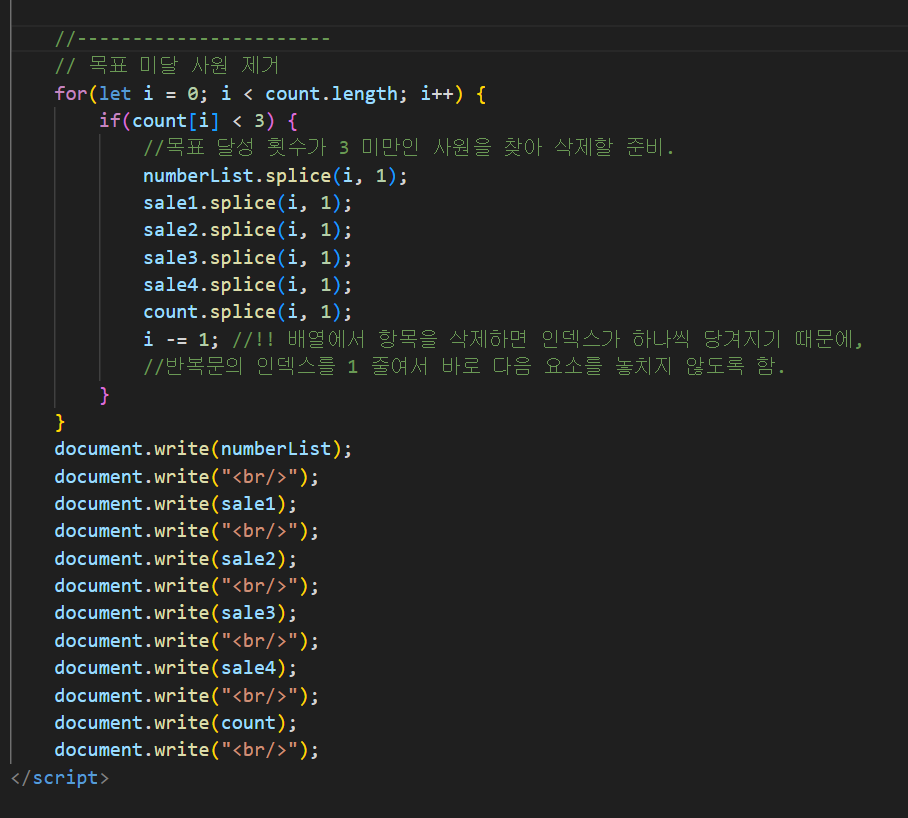
Task: Click the 'document.write(numberList);' line
Action: [x=203, y=449]
